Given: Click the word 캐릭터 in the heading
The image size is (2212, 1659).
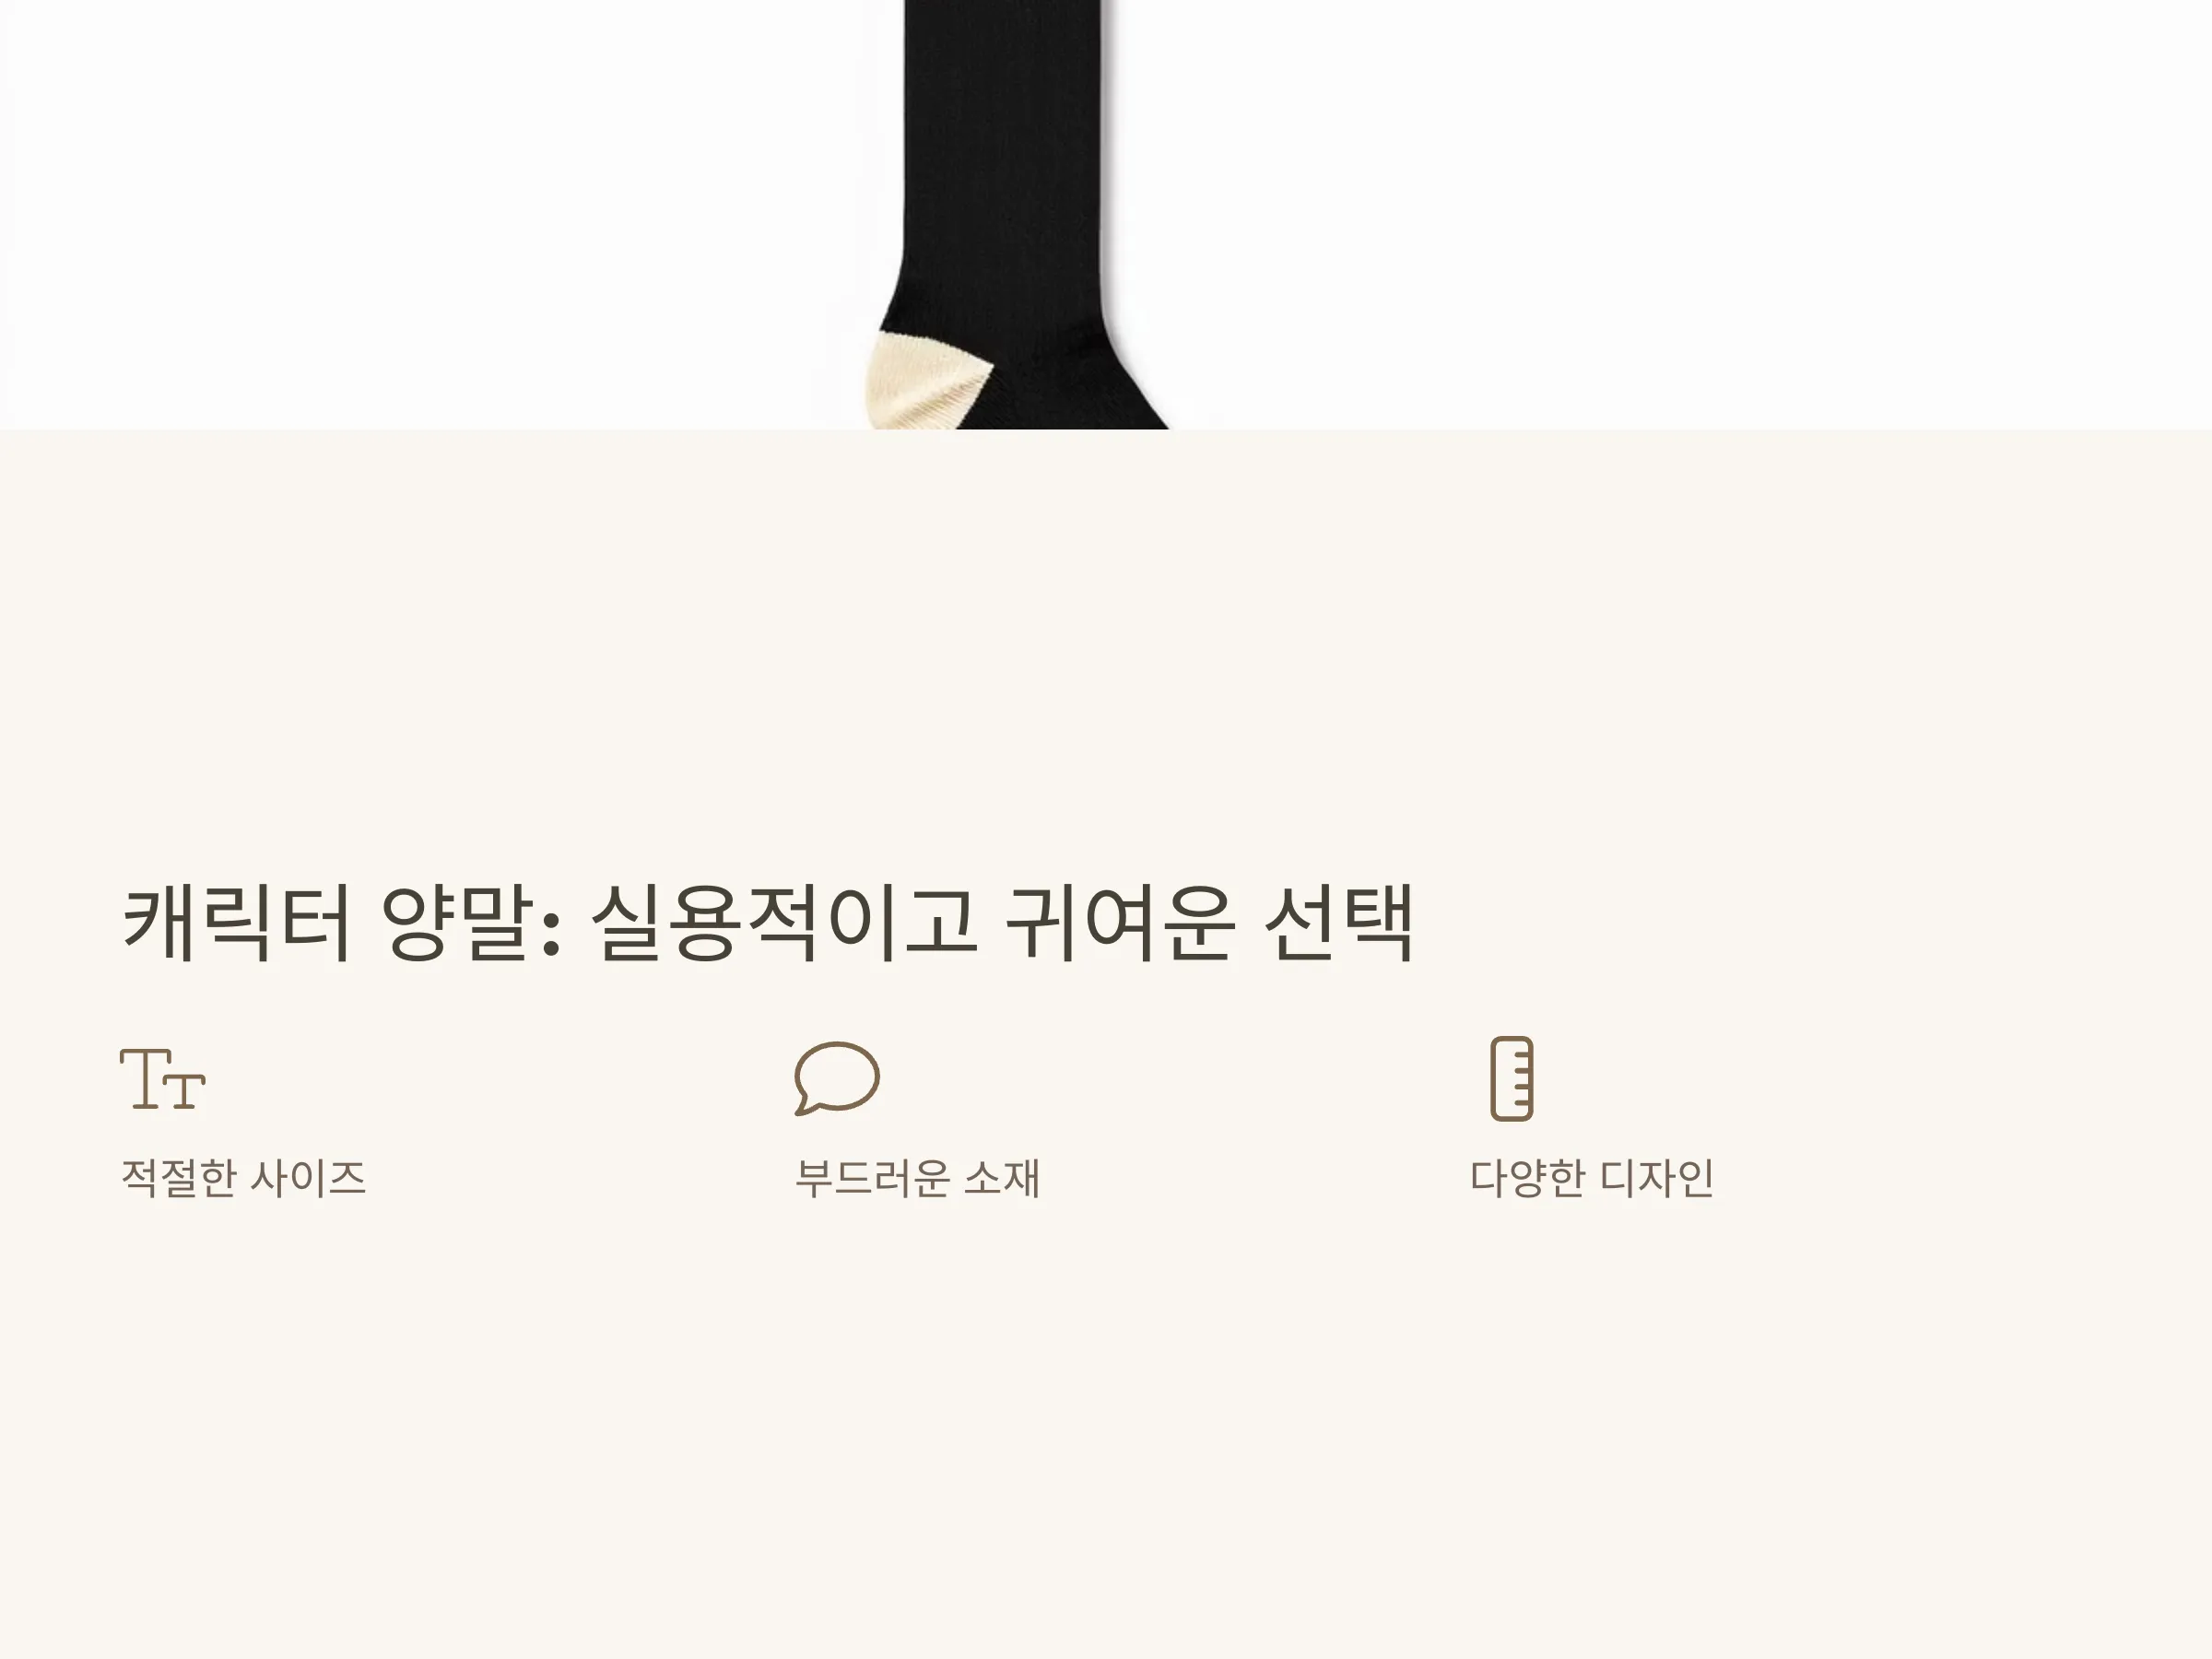Looking at the screenshot, I should (x=237, y=922).
